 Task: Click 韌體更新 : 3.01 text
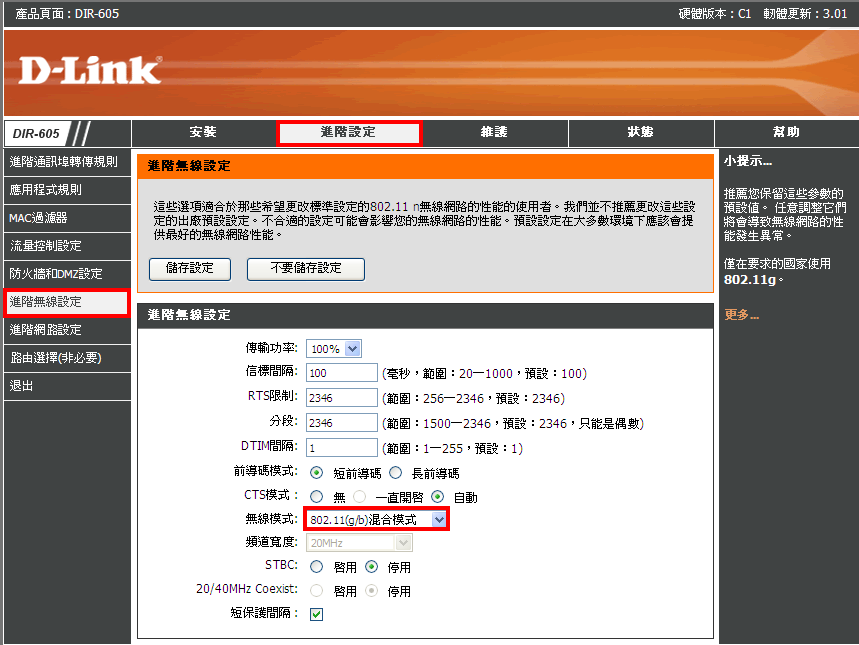pos(805,14)
